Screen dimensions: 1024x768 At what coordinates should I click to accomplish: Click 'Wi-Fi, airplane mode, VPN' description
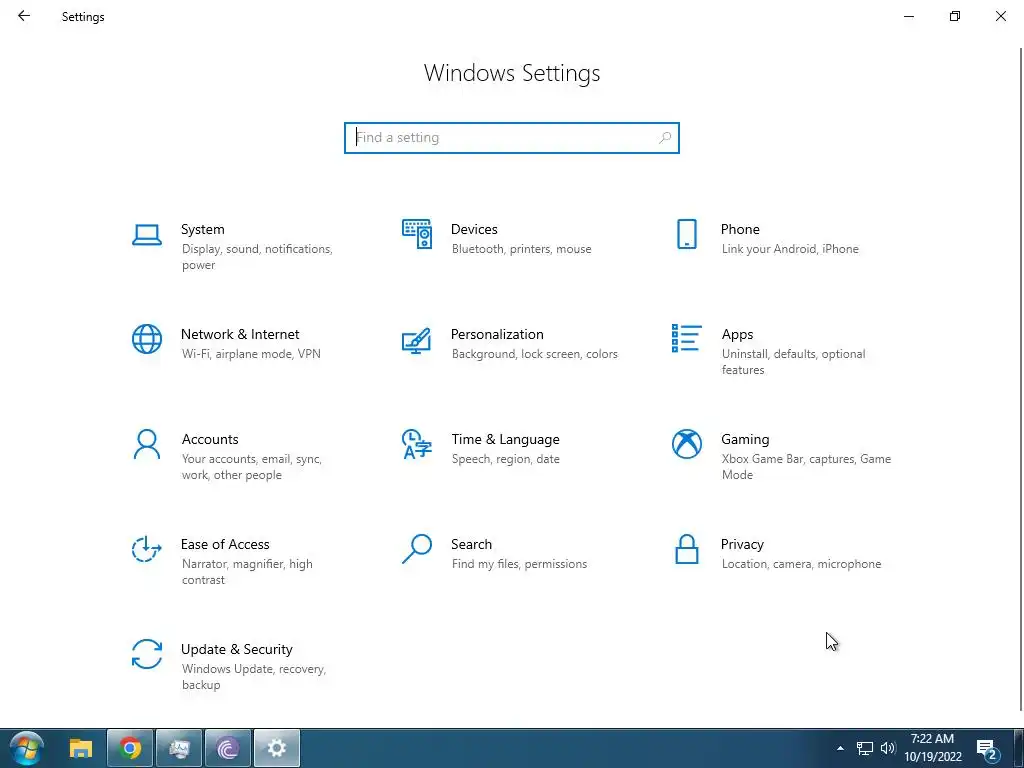point(251,354)
